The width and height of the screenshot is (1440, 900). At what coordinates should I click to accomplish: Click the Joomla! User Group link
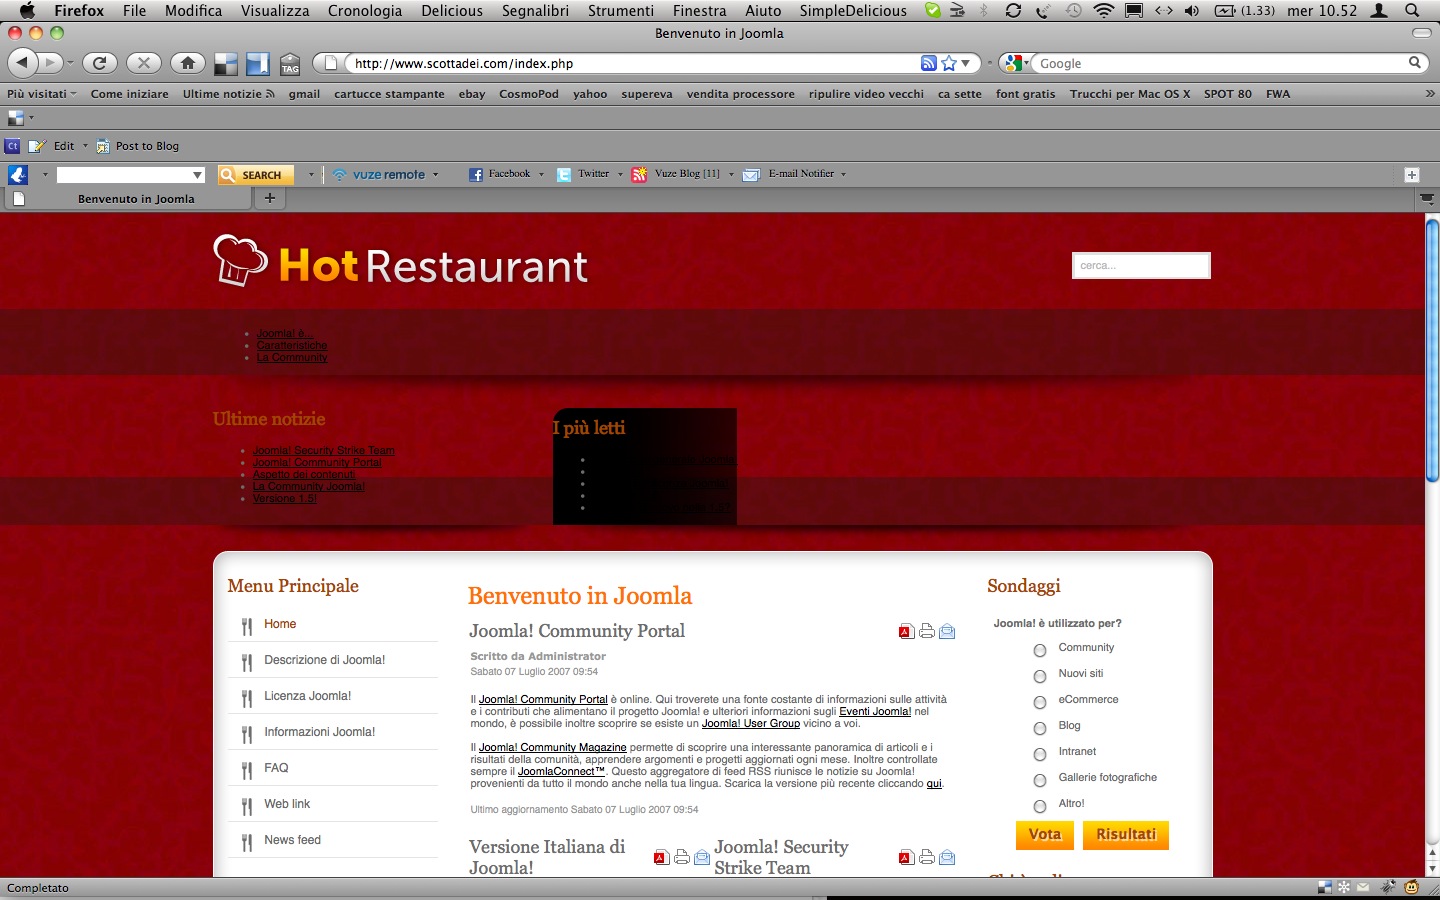tap(751, 723)
